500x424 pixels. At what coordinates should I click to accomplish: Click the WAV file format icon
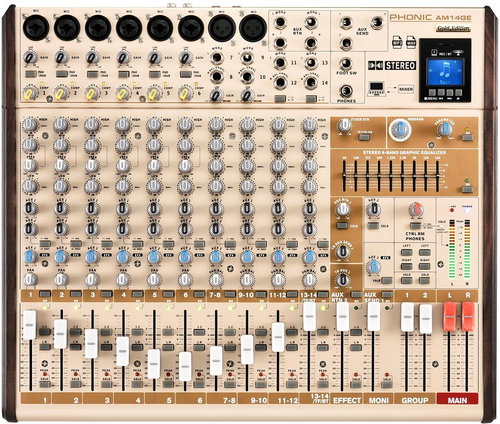pyautogui.click(x=411, y=42)
